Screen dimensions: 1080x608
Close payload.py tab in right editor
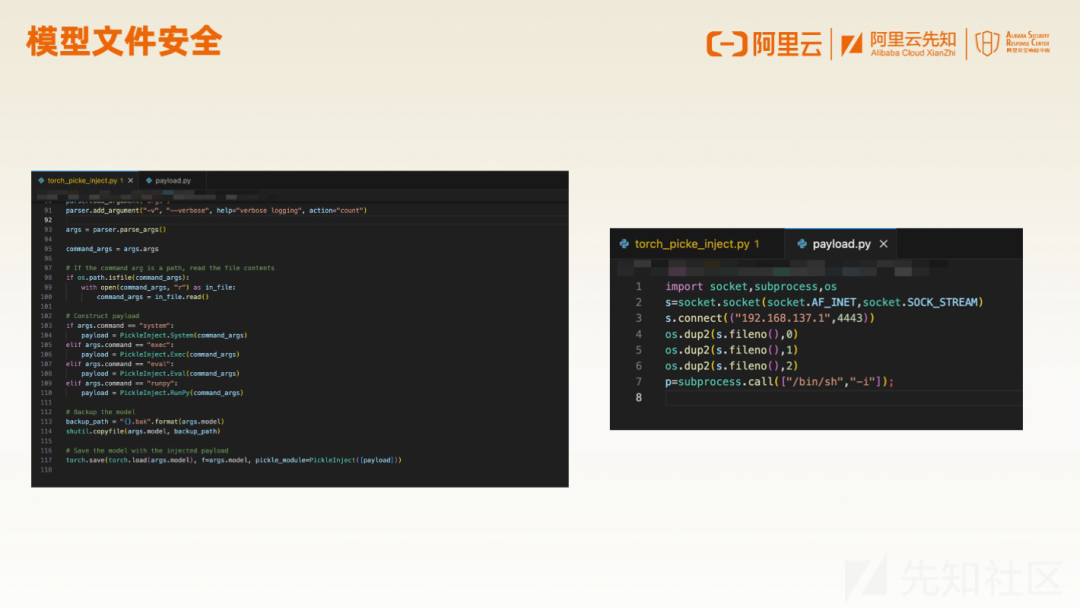click(x=884, y=244)
